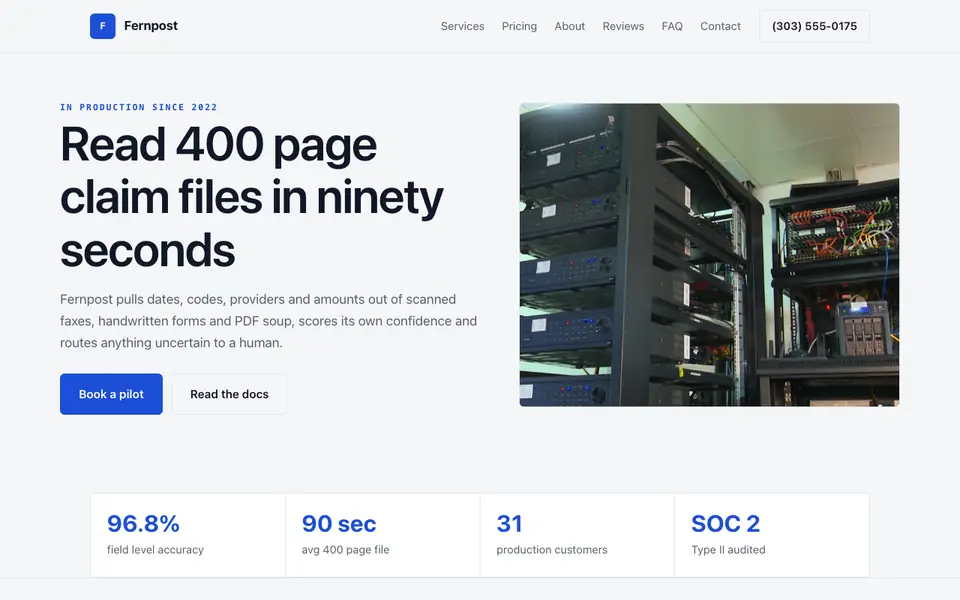Open the Read the docs button
Screen dimensions: 960x600
[x=230, y=394]
